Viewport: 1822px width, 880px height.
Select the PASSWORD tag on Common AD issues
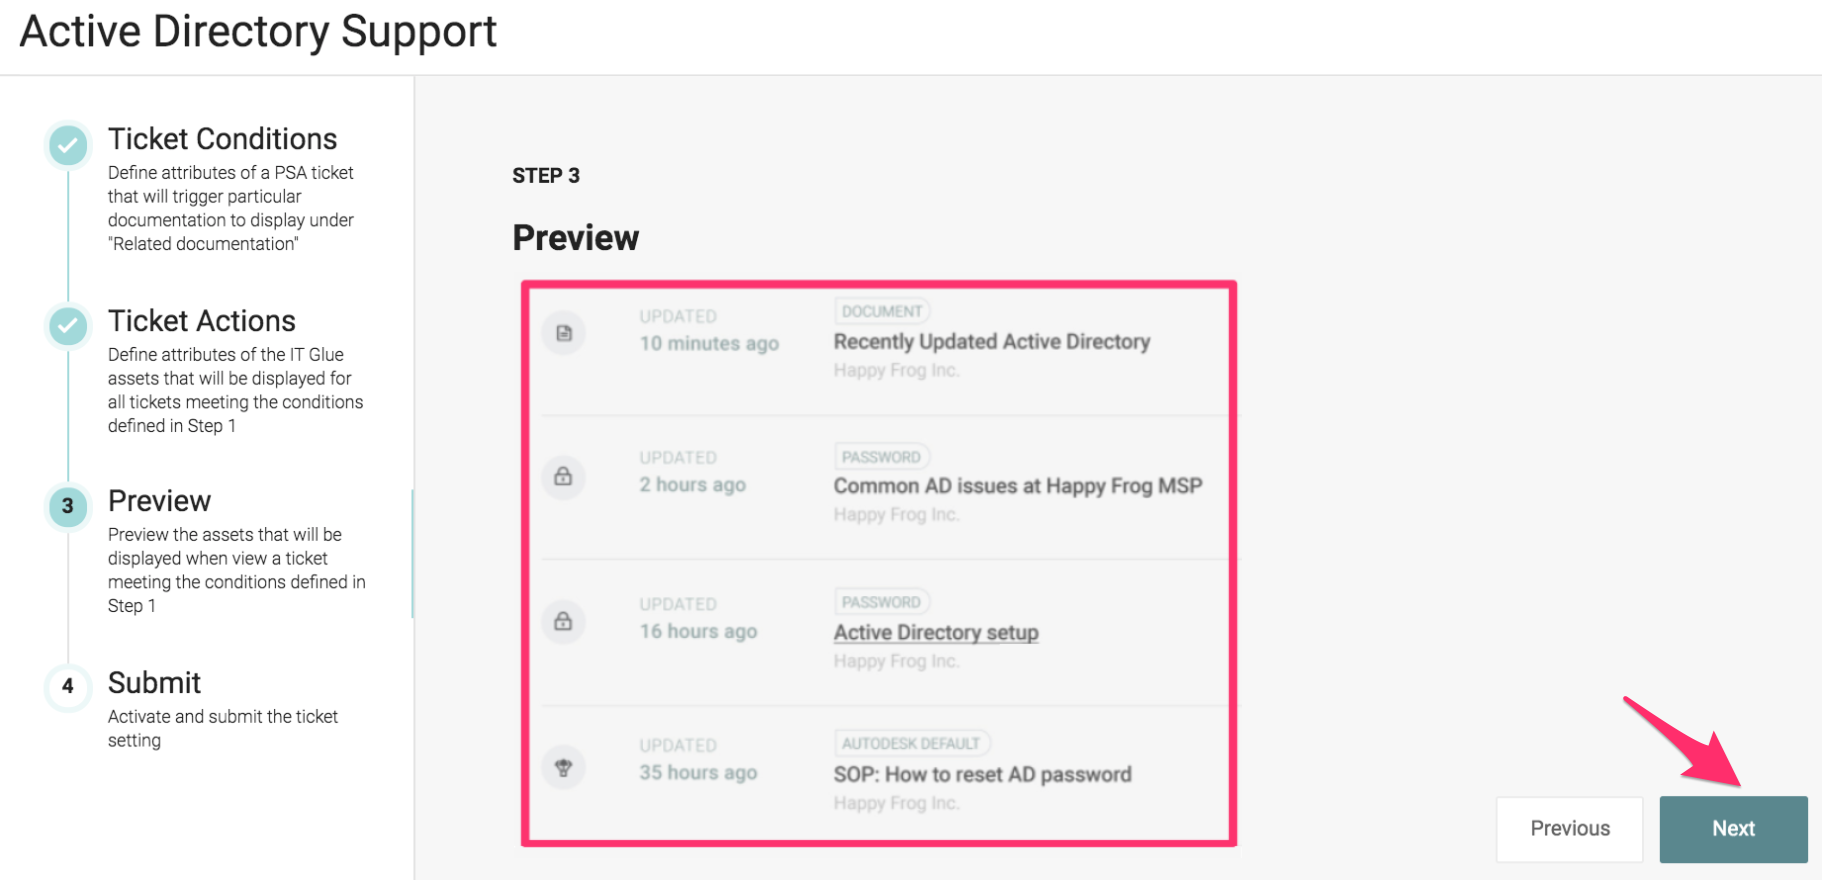pyautogui.click(x=882, y=456)
